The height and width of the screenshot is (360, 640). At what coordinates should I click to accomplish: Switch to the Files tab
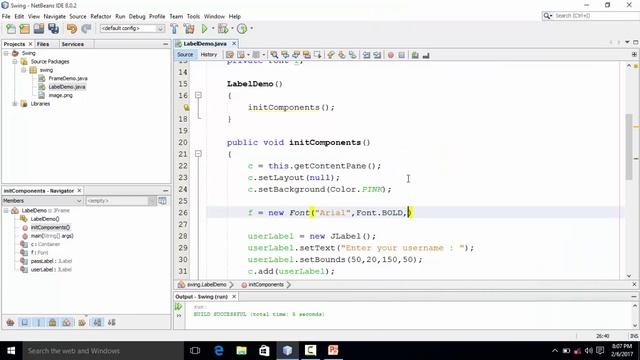pyautogui.click(x=43, y=44)
